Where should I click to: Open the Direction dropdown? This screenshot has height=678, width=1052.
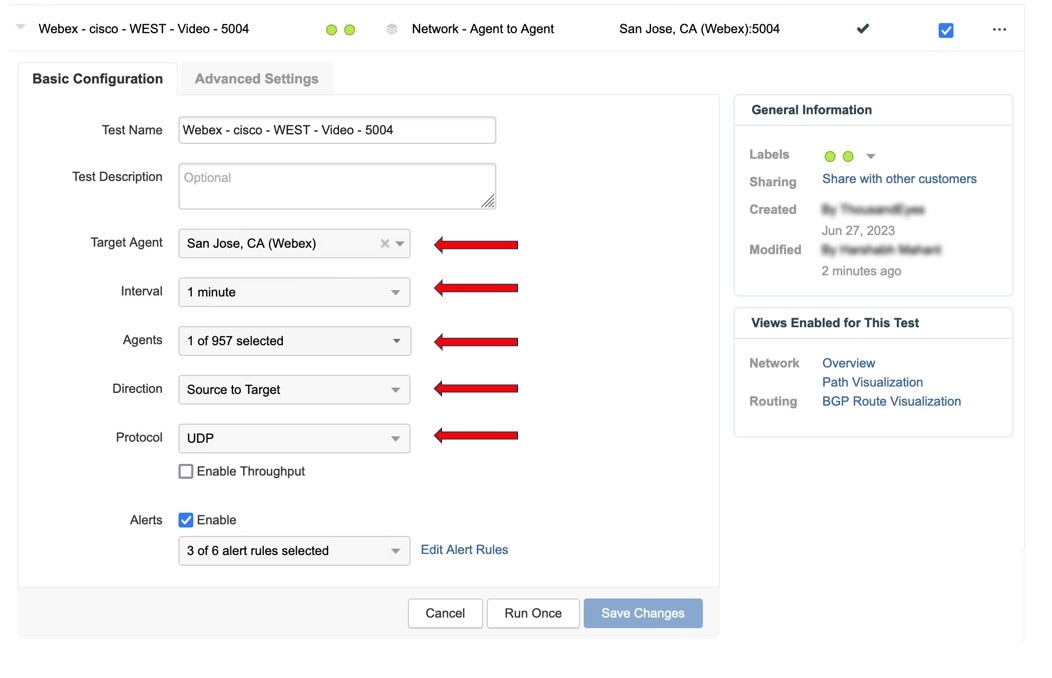click(x=294, y=390)
